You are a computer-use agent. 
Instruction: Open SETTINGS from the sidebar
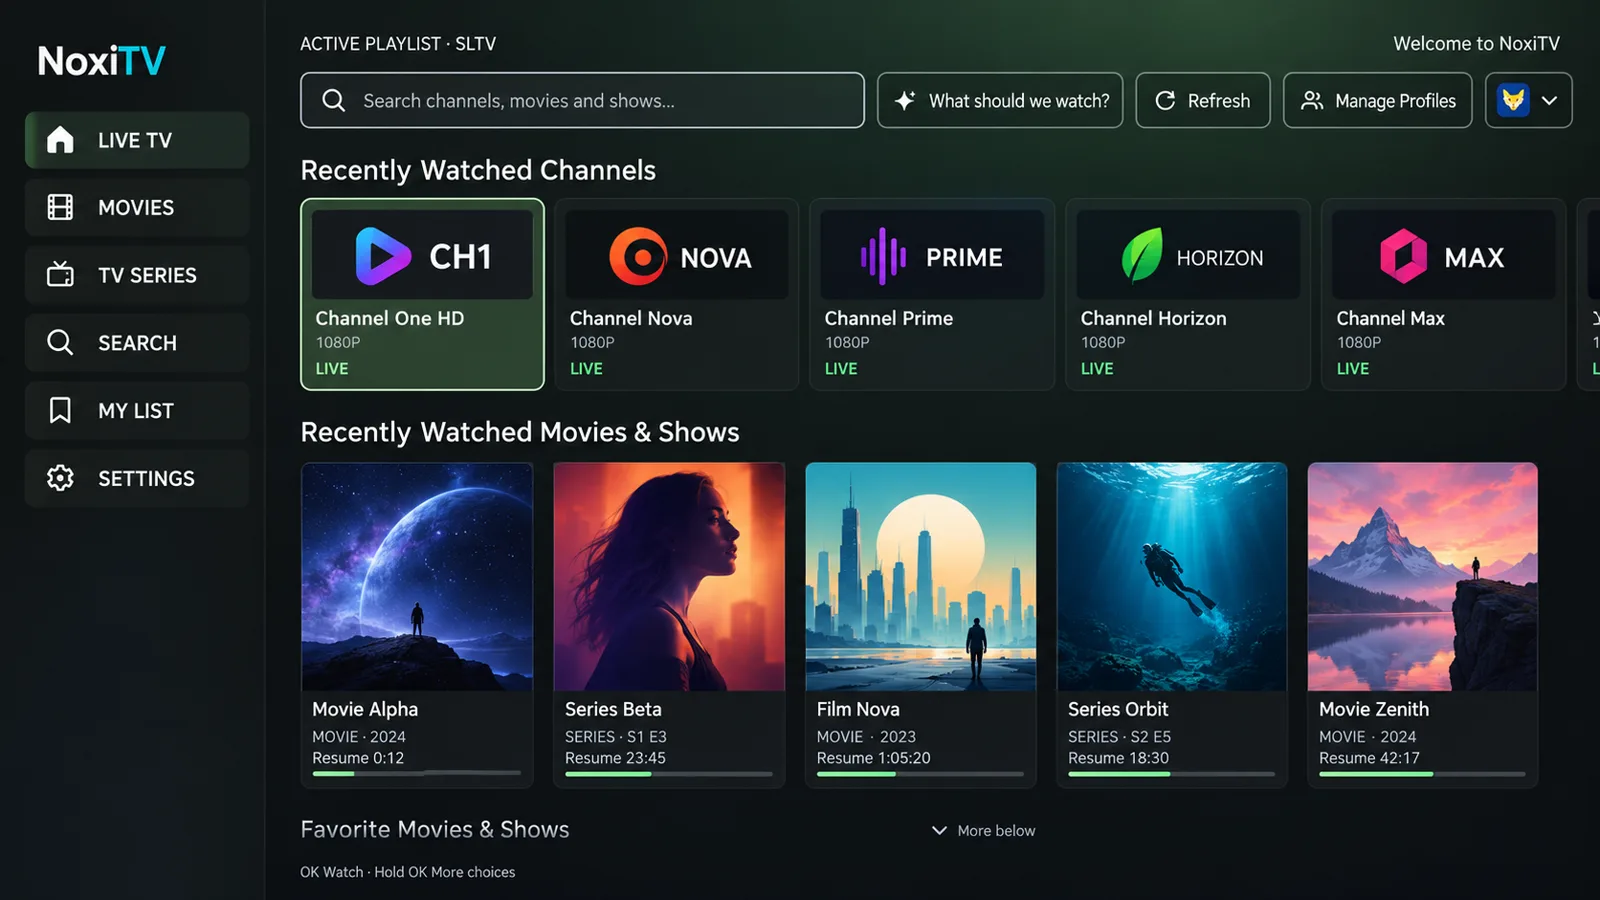pyautogui.click(x=137, y=478)
